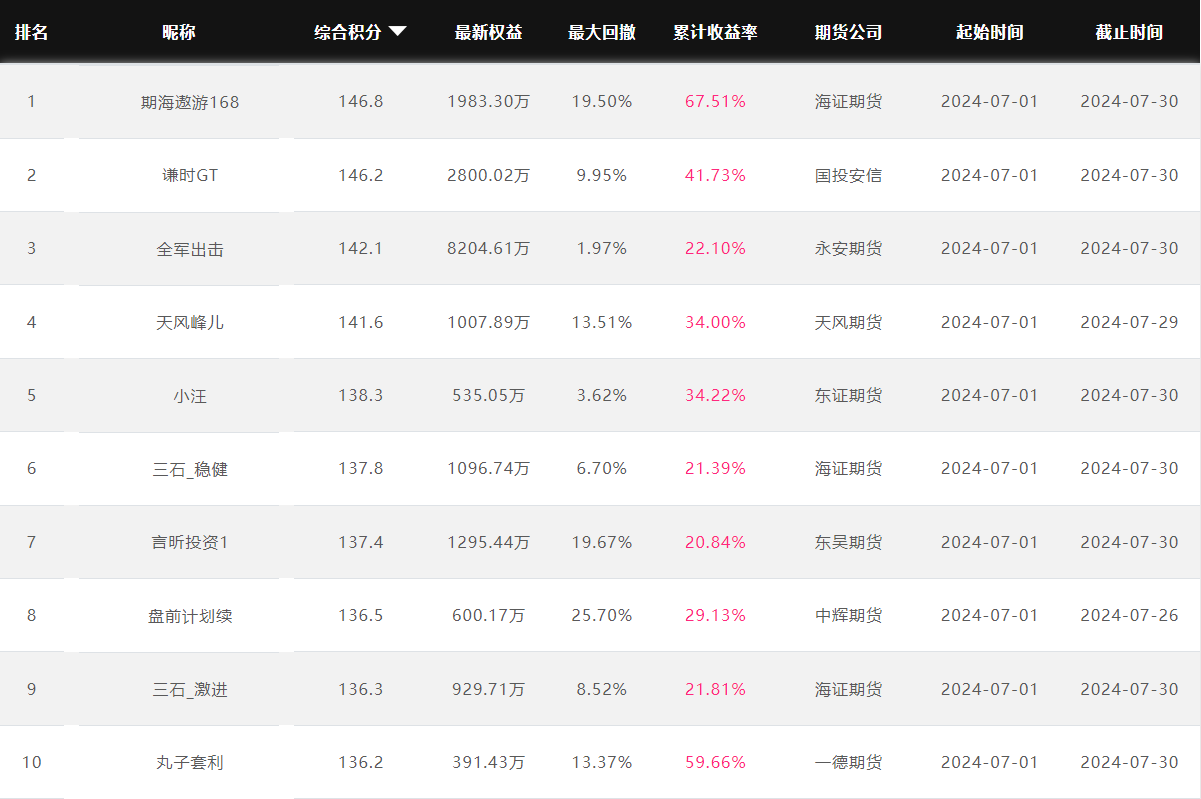Open nickname 三石_稳健
Screen dimensions: 1201x799
190,469
